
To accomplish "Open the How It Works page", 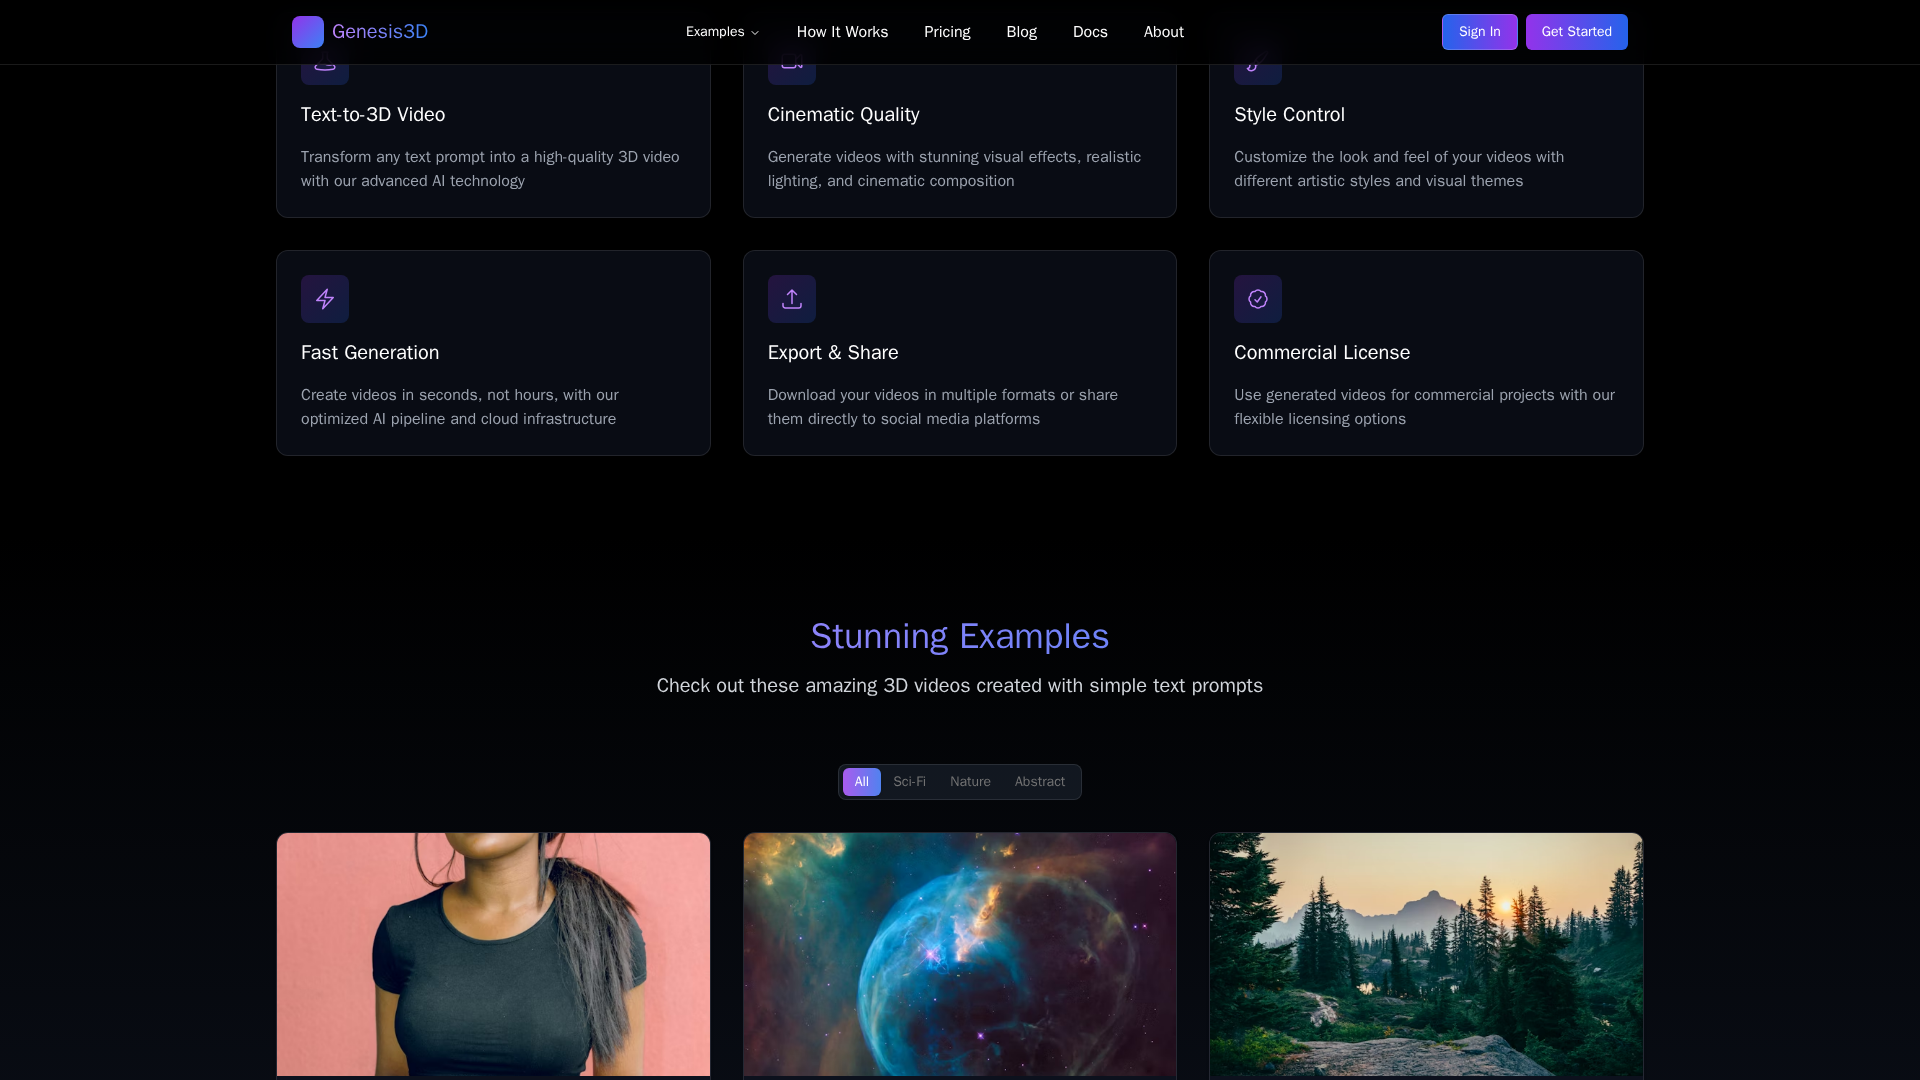I will click(842, 32).
